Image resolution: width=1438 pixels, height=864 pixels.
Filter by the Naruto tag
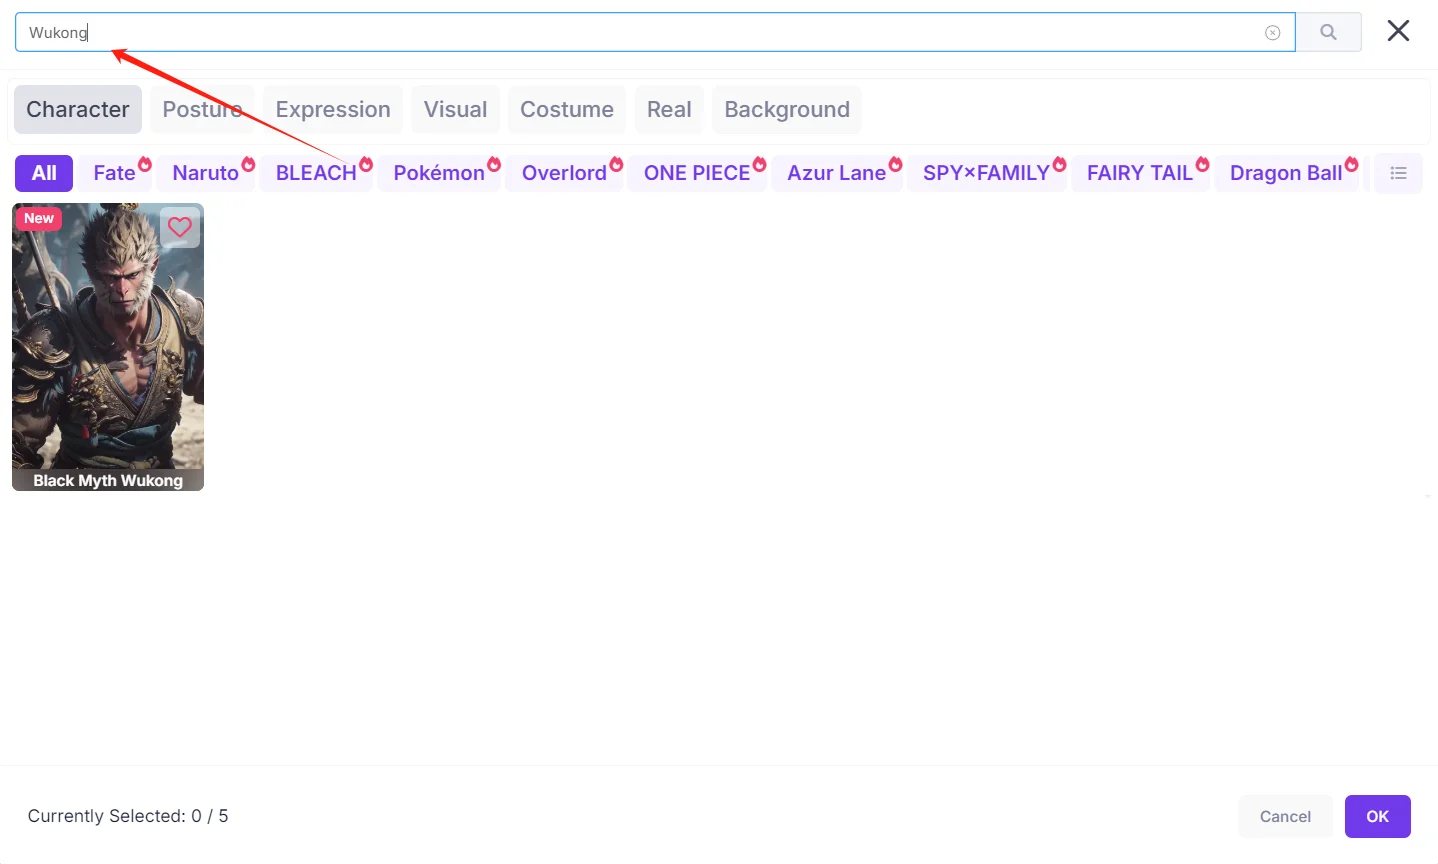[206, 173]
